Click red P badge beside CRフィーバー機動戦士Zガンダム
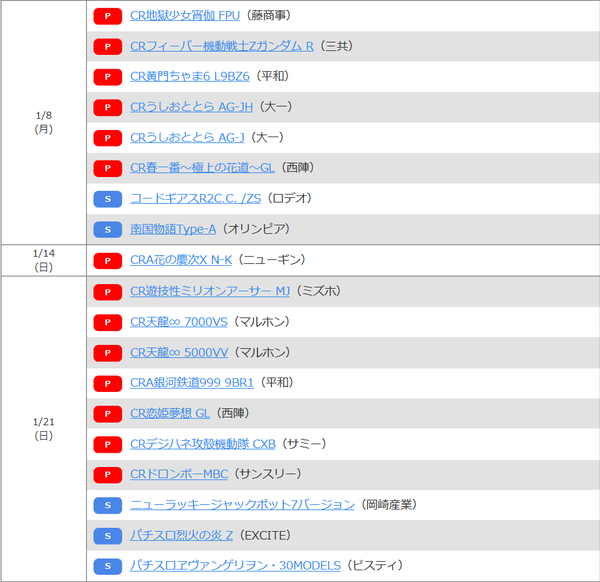Image resolution: width=600 pixels, height=582 pixels. (x=108, y=47)
